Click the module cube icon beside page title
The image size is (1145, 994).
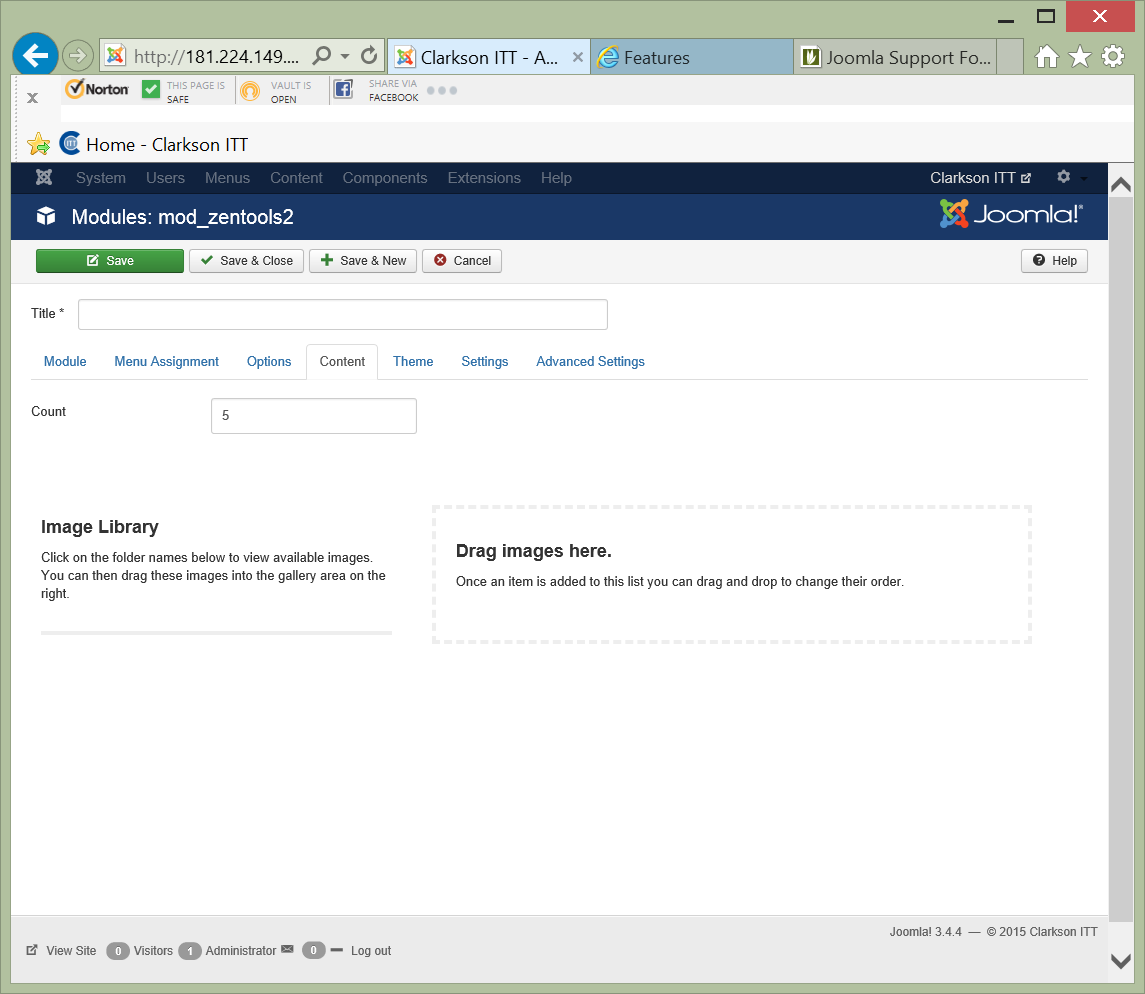(x=46, y=216)
